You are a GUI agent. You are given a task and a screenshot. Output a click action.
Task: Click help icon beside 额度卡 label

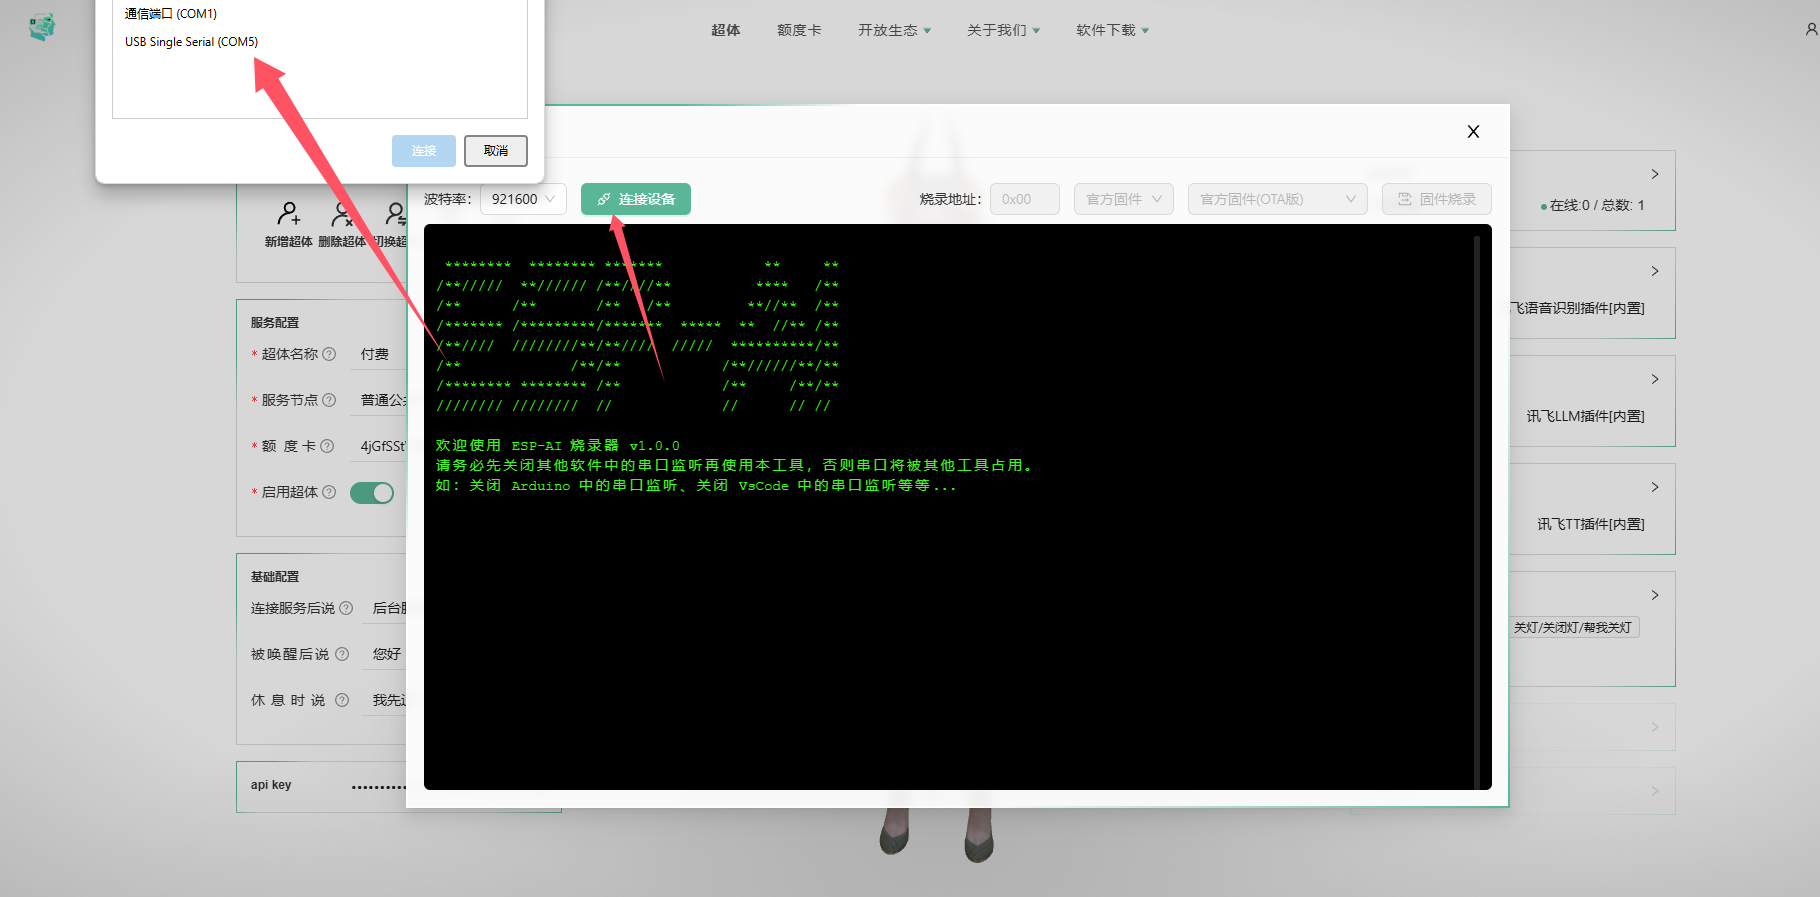[327, 446]
